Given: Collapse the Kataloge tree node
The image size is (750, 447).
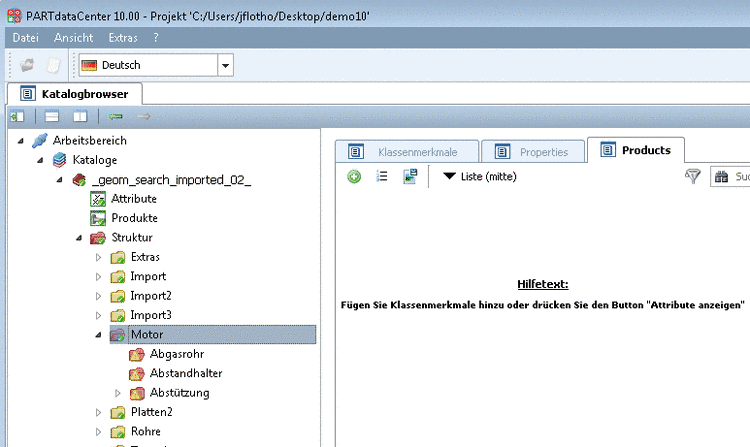Looking at the screenshot, I should tap(40, 160).
